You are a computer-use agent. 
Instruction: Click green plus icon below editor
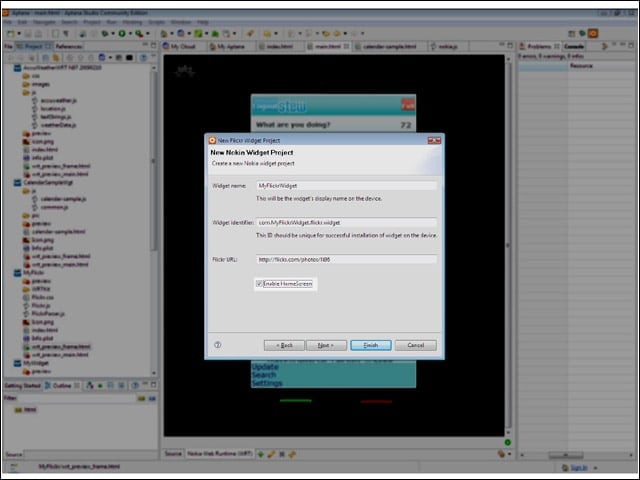[x=260, y=454]
